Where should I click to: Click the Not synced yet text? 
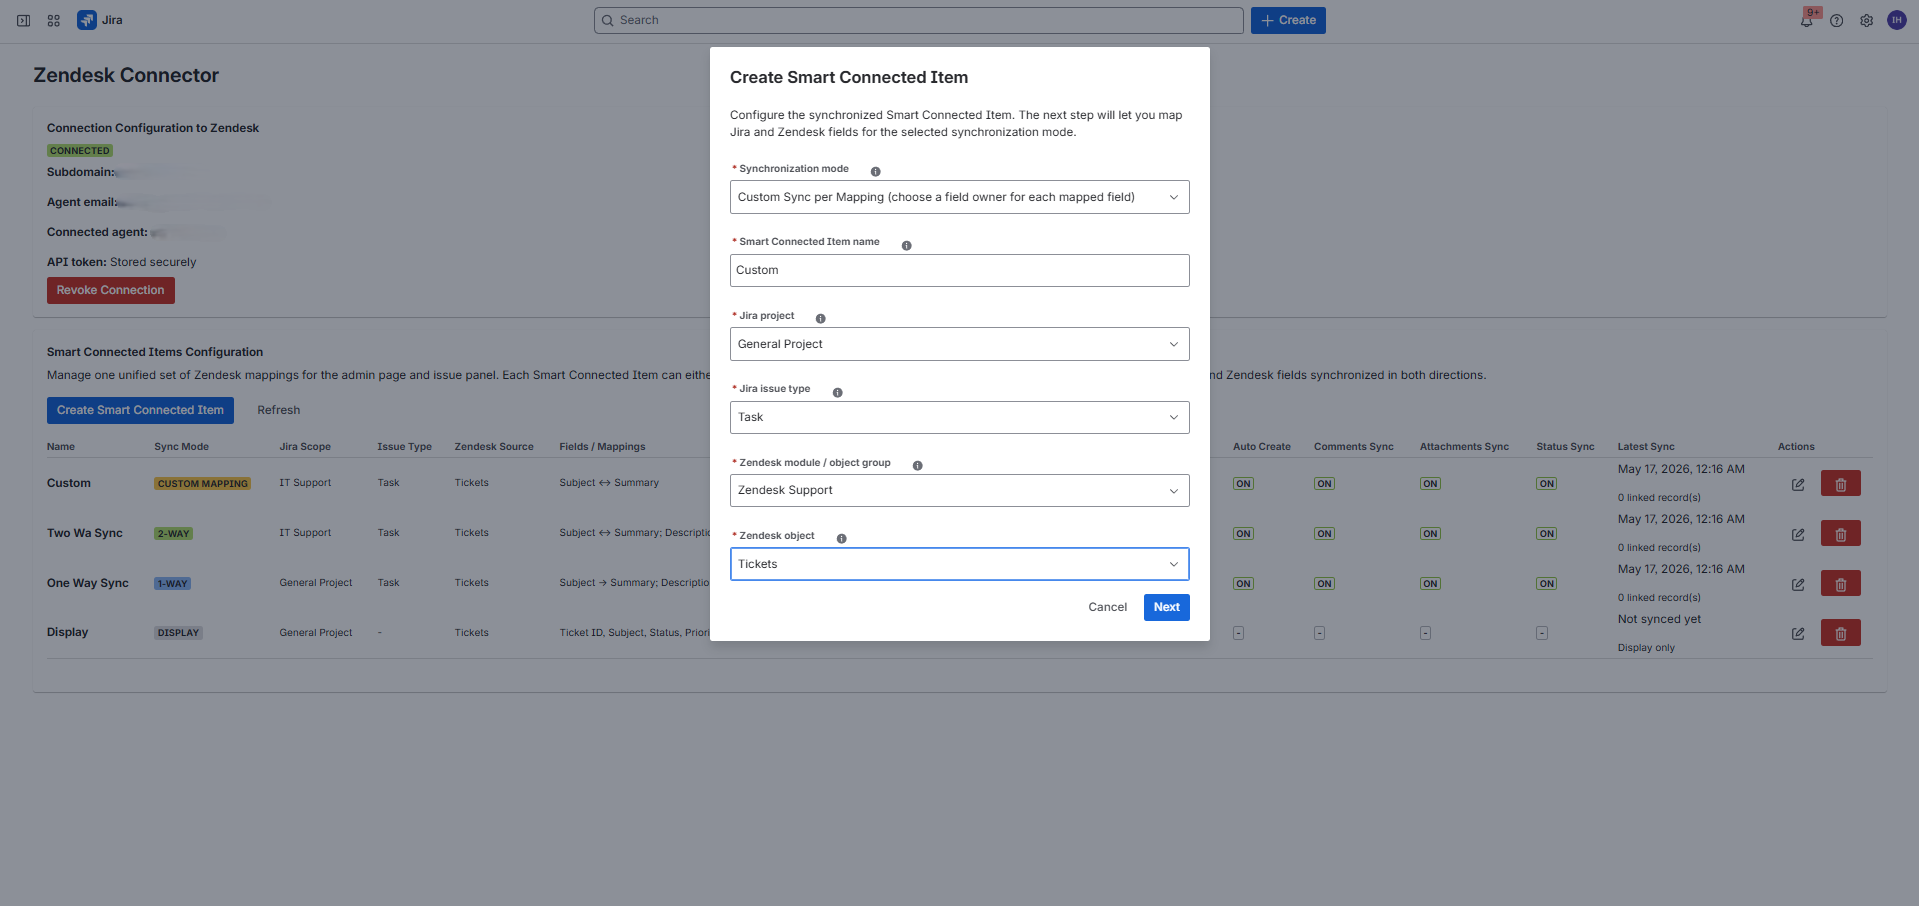coord(1659,619)
